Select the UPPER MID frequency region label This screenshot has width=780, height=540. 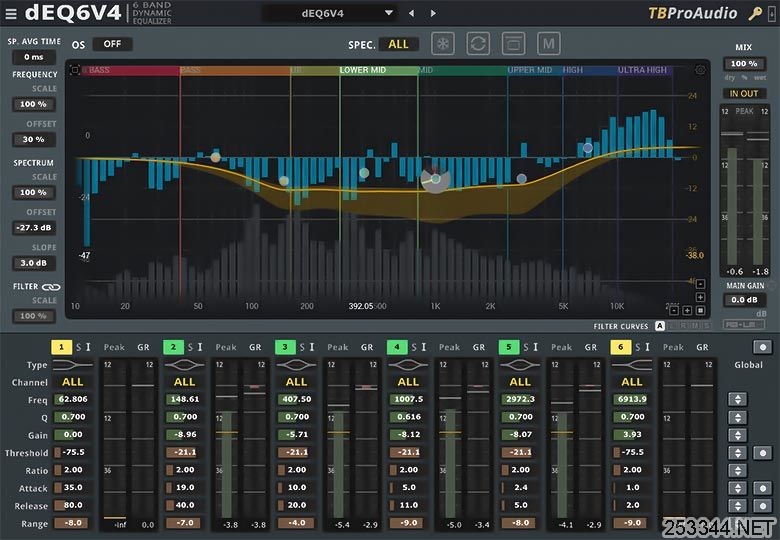click(x=530, y=70)
